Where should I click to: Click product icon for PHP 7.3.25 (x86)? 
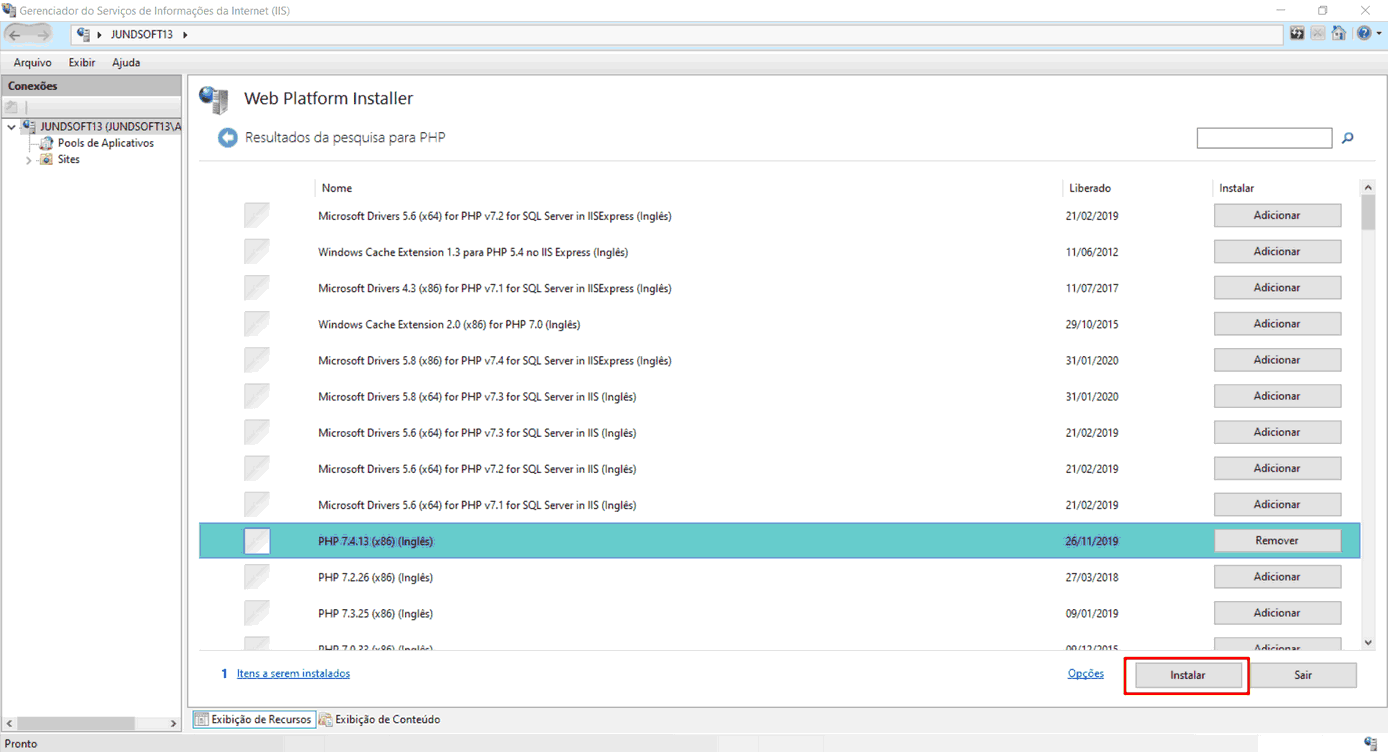tap(257, 613)
